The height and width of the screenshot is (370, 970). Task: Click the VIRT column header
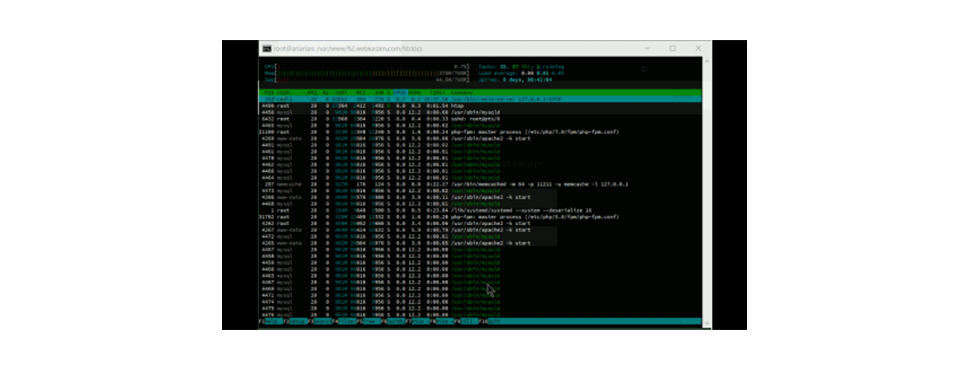pyautogui.click(x=341, y=93)
